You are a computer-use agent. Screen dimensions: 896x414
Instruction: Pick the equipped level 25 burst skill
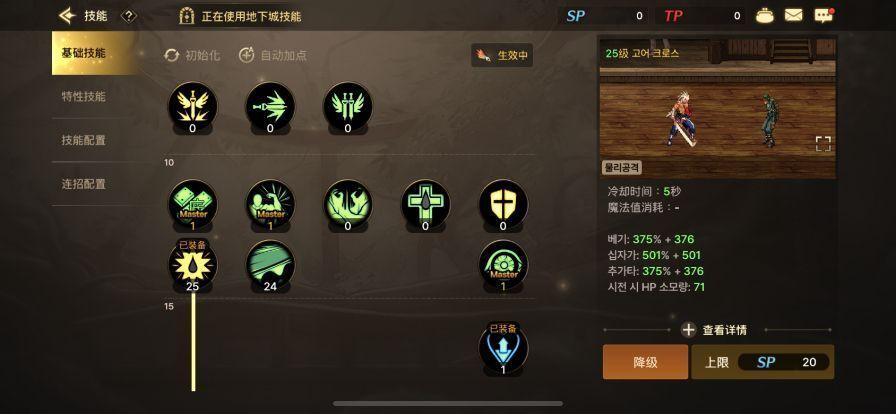193,265
